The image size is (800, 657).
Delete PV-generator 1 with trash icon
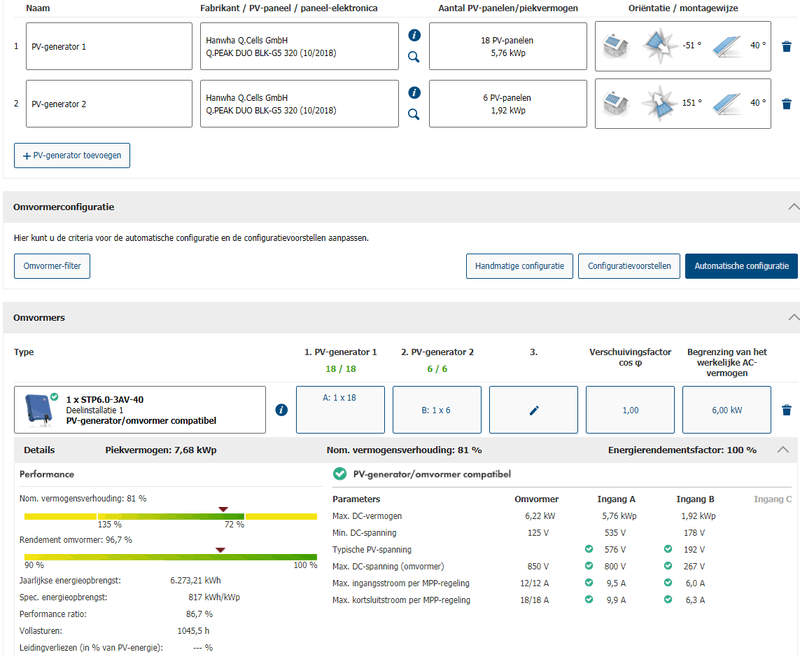coord(786,46)
